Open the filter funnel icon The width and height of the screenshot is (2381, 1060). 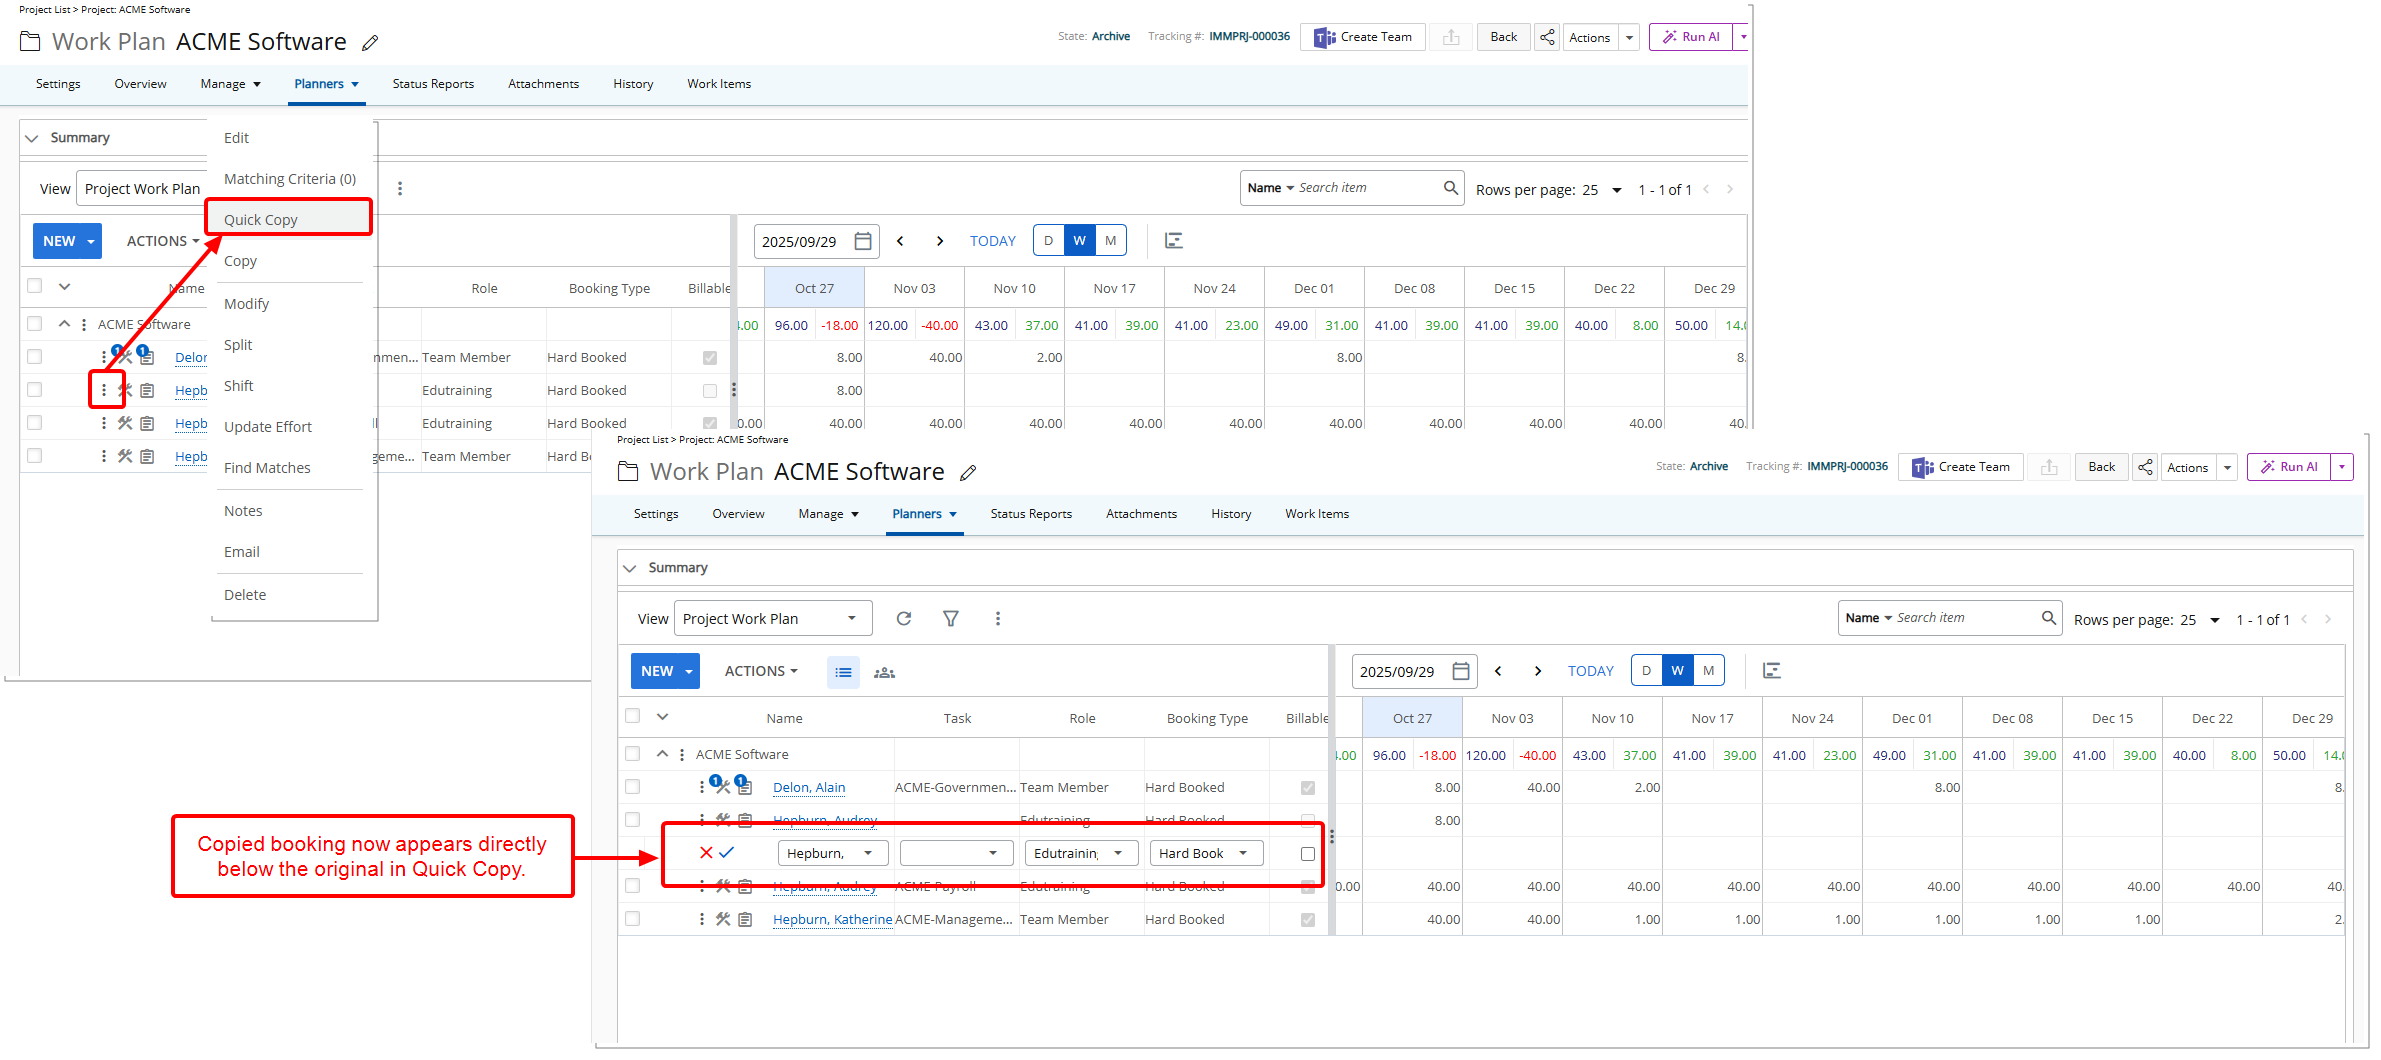pos(951,619)
